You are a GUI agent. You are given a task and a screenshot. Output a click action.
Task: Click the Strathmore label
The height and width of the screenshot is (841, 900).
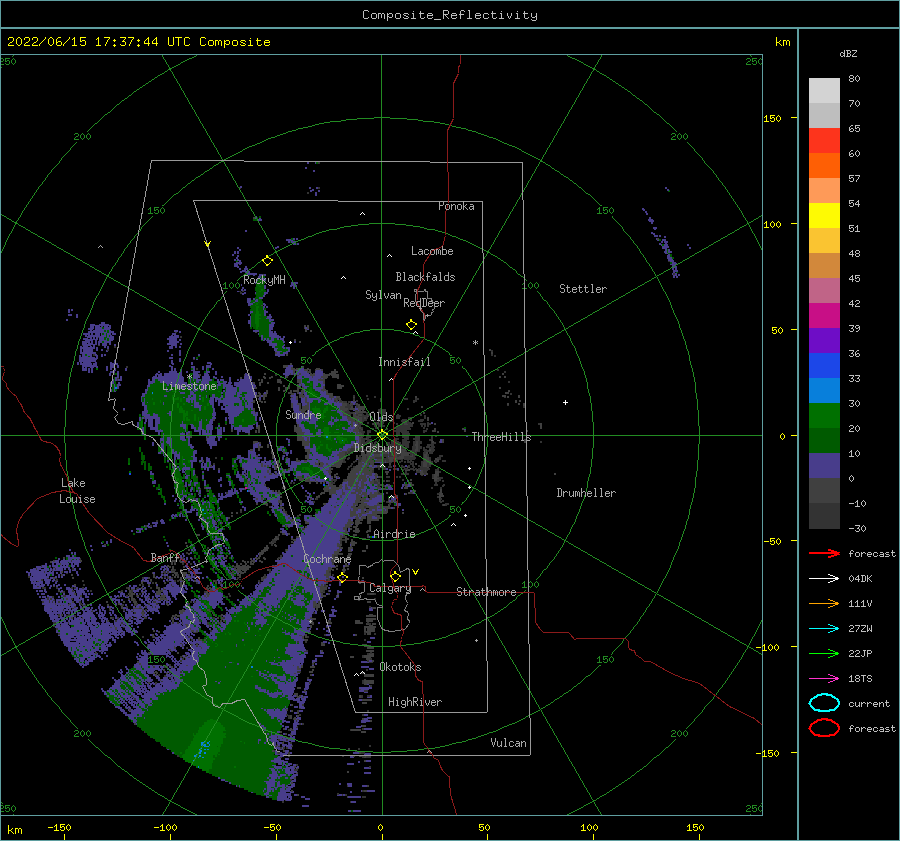[486, 592]
